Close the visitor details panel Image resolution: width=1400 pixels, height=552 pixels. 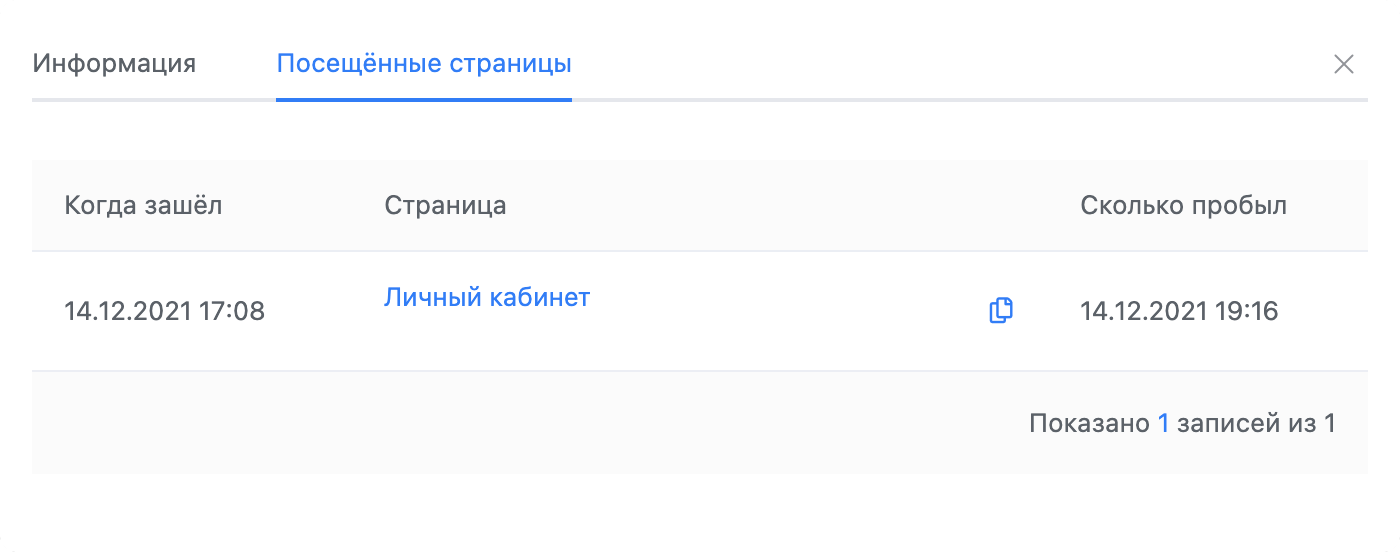[x=1344, y=65]
